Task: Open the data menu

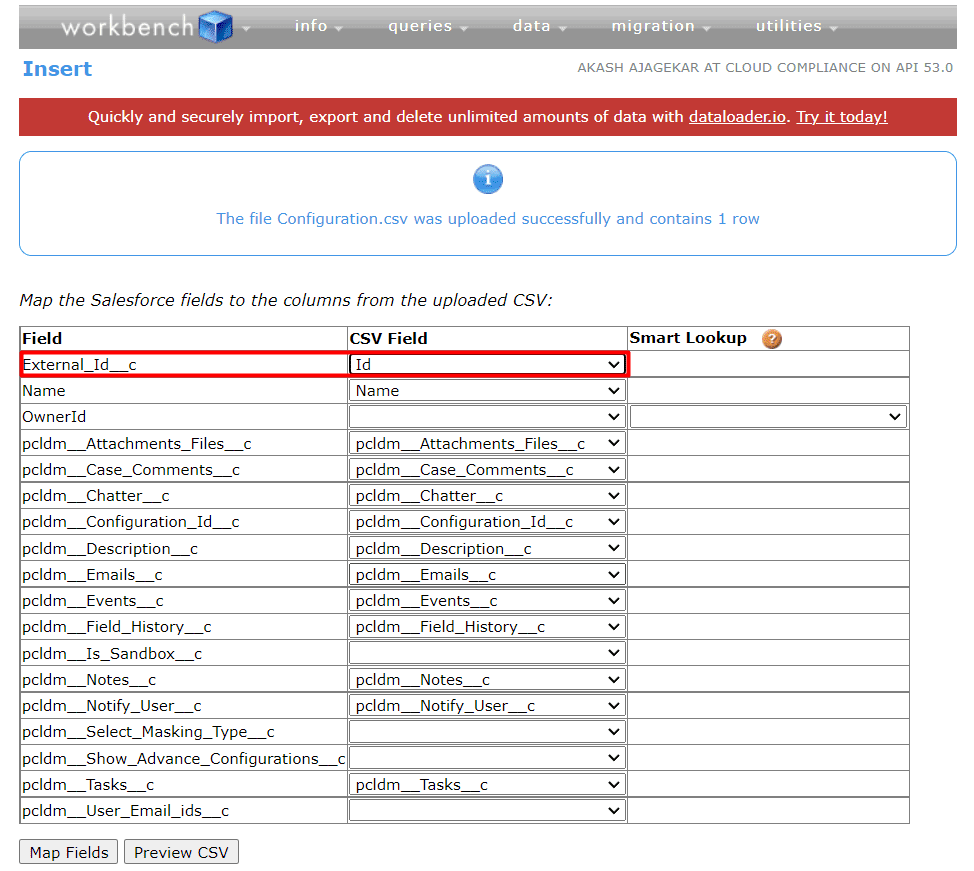Action: click(x=538, y=26)
